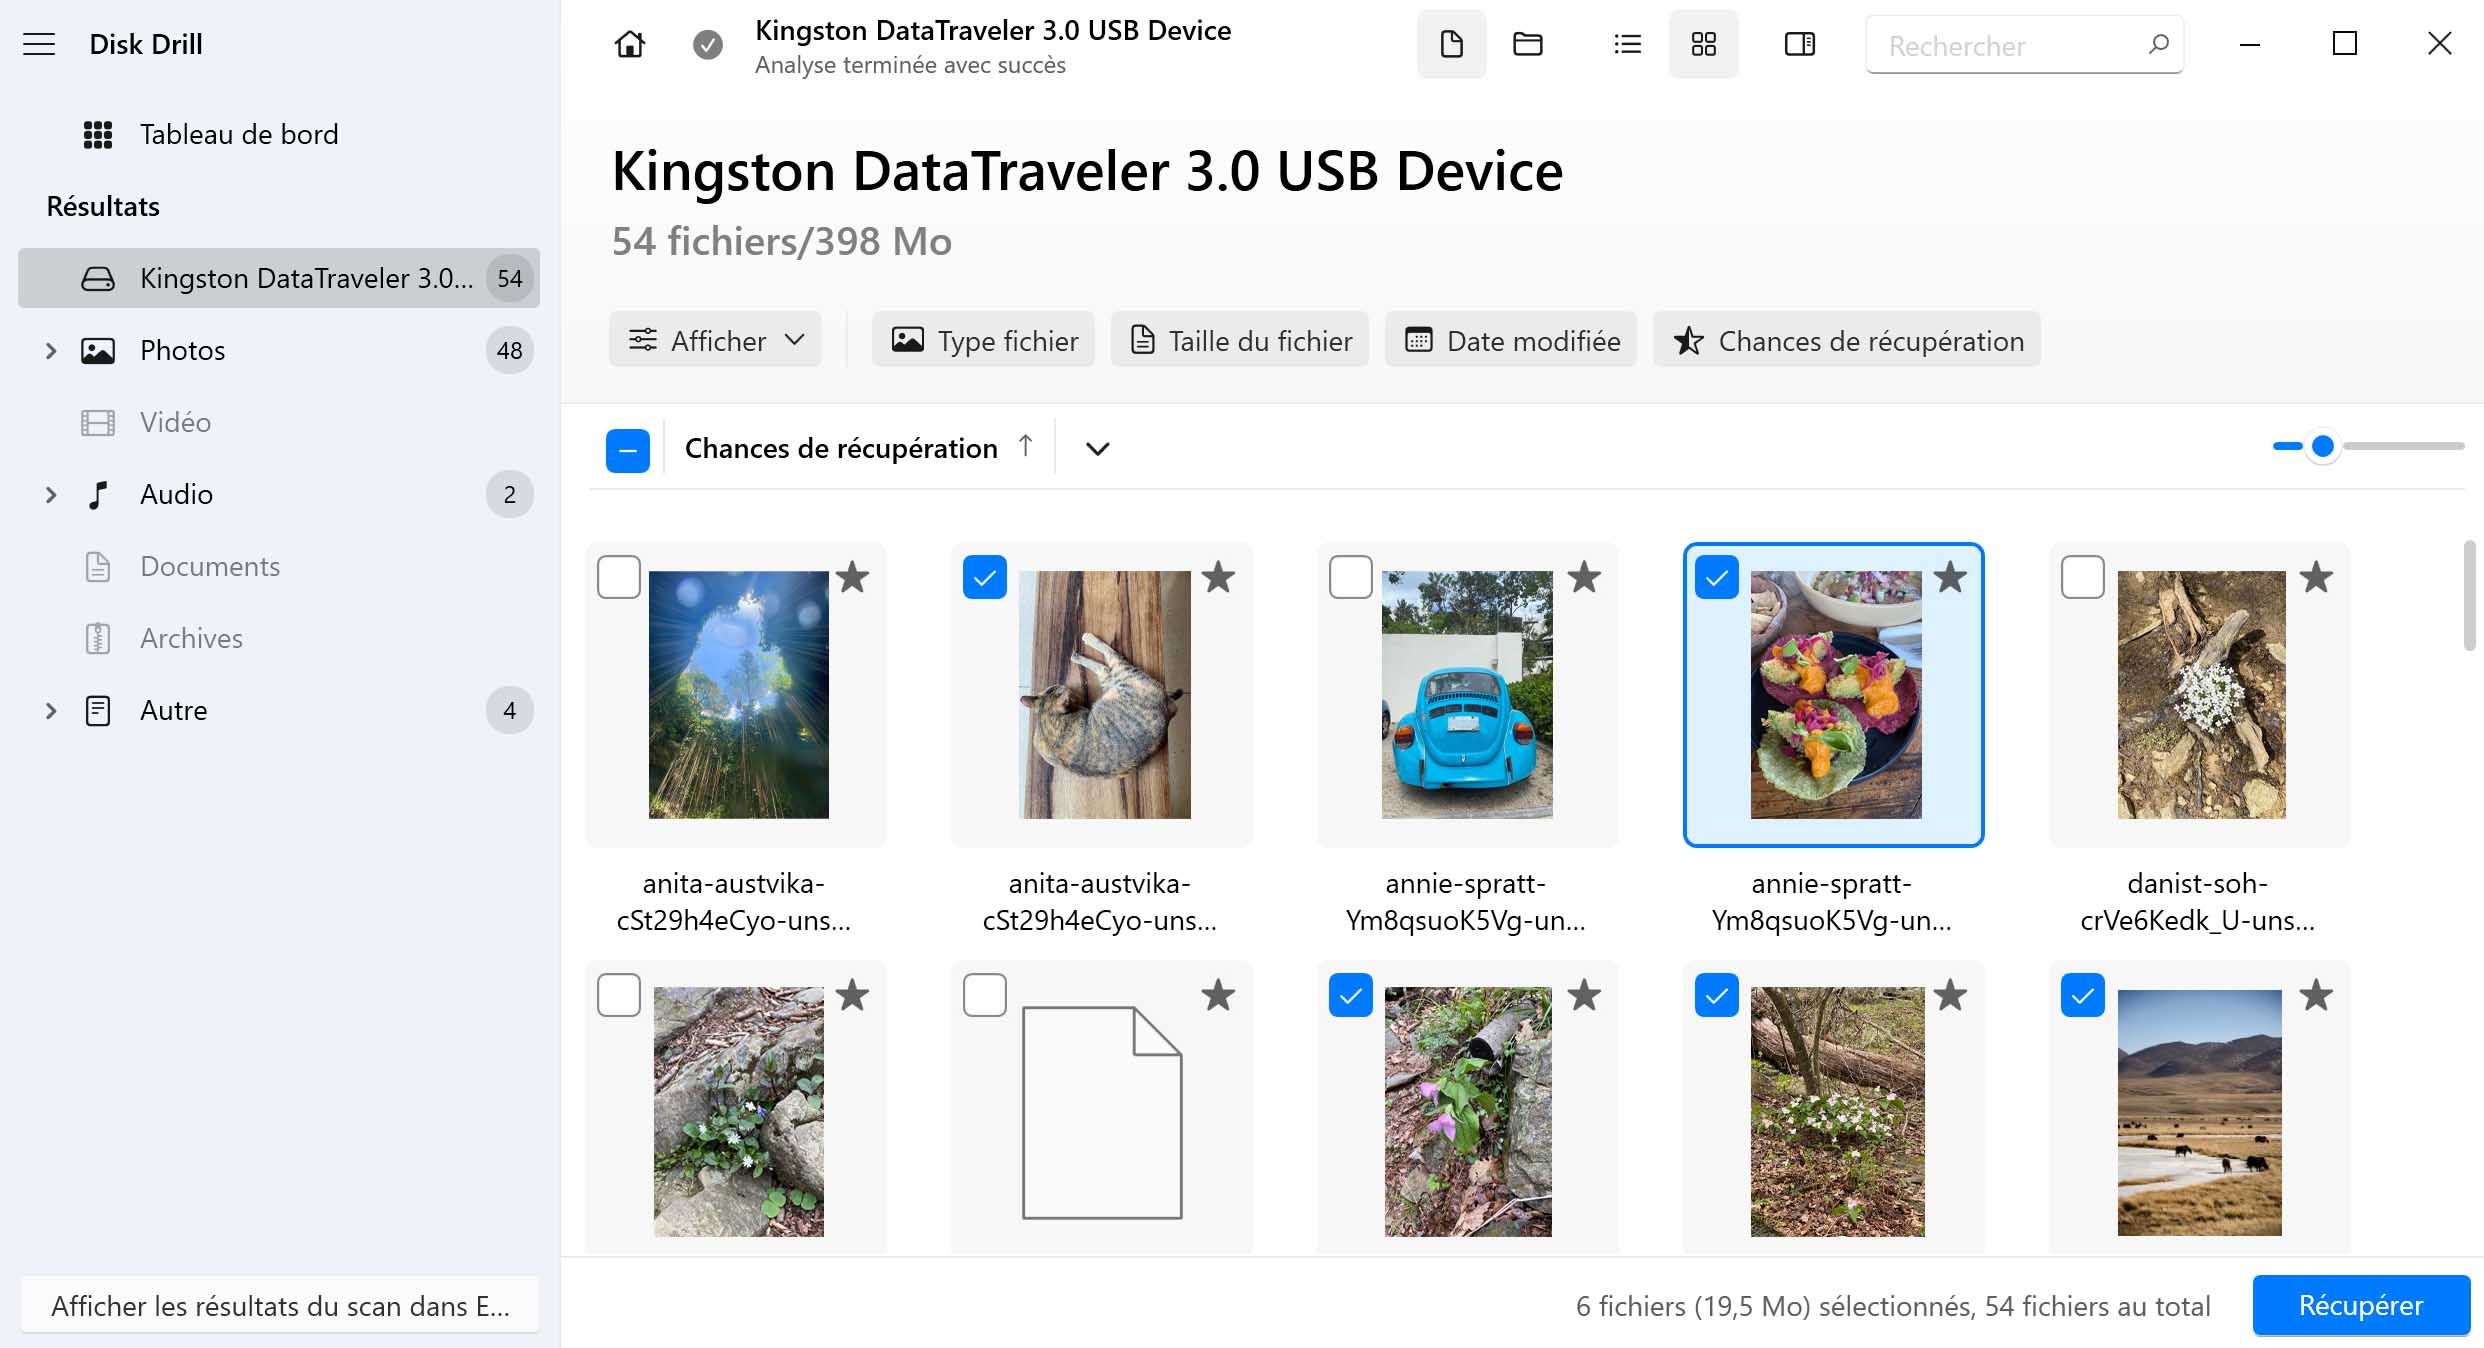
Task: Star the blue car photo
Action: [1584, 577]
